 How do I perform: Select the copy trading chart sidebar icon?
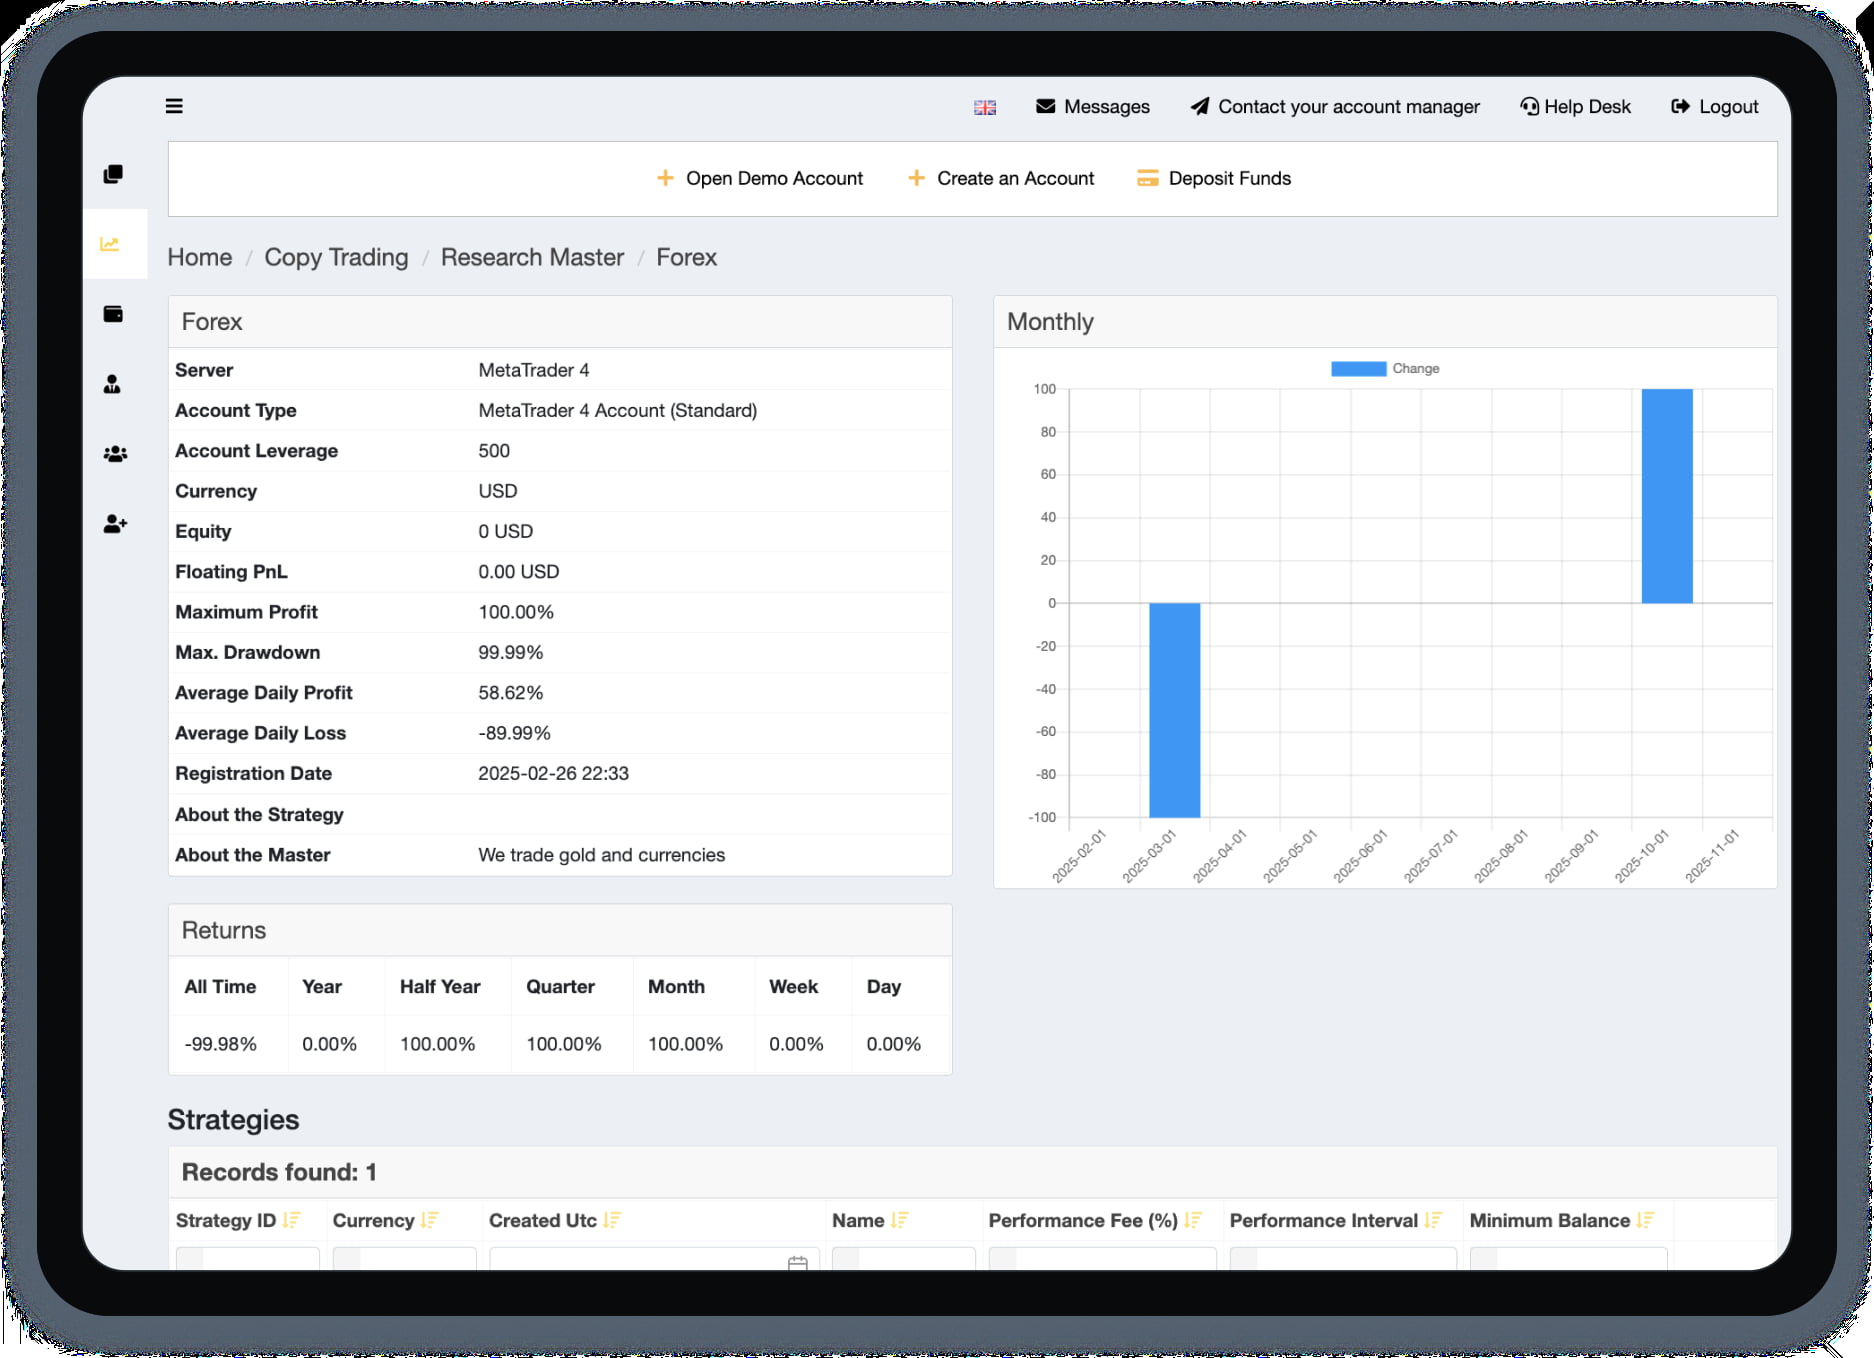(113, 243)
